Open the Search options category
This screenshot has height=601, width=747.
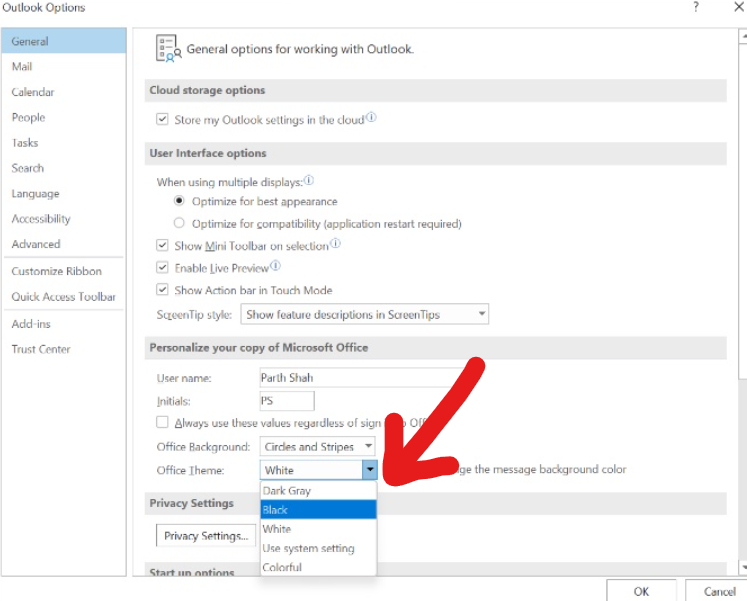(64, 168)
